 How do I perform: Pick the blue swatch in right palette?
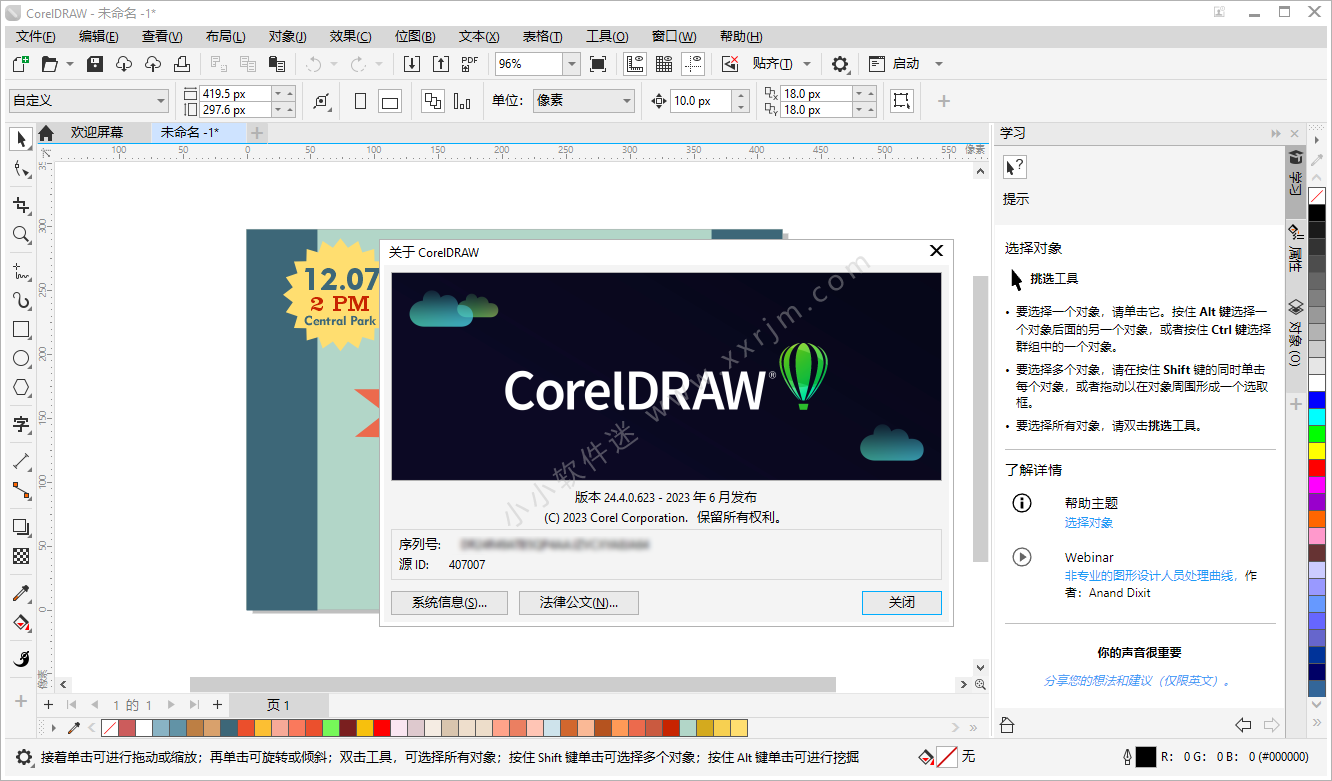click(x=1317, y=400)
